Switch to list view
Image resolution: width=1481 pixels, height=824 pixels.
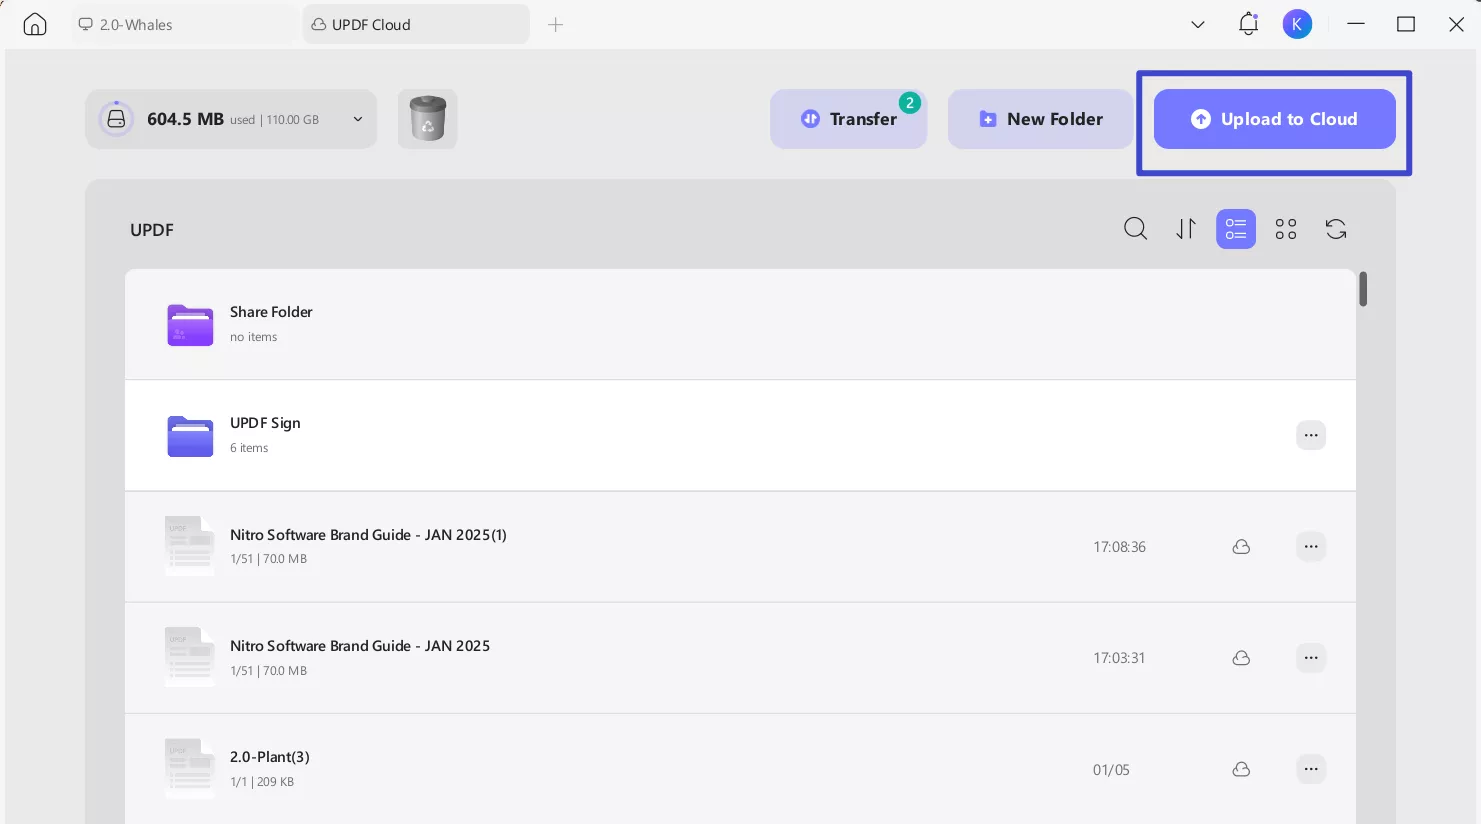click(x=1236, y=229)
